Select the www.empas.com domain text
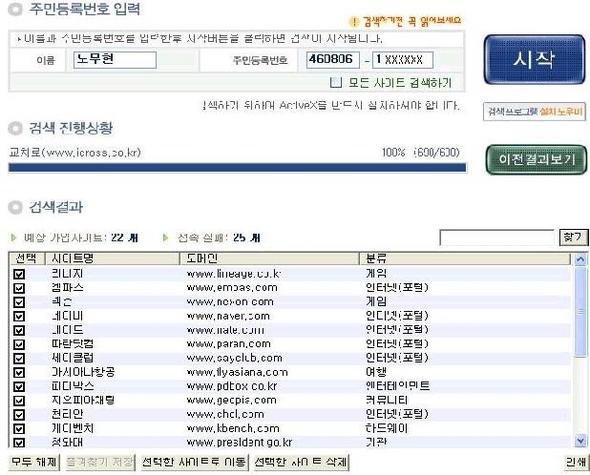Image resolution: width=590 pixels, height=475 pixels. coord(232,288)
